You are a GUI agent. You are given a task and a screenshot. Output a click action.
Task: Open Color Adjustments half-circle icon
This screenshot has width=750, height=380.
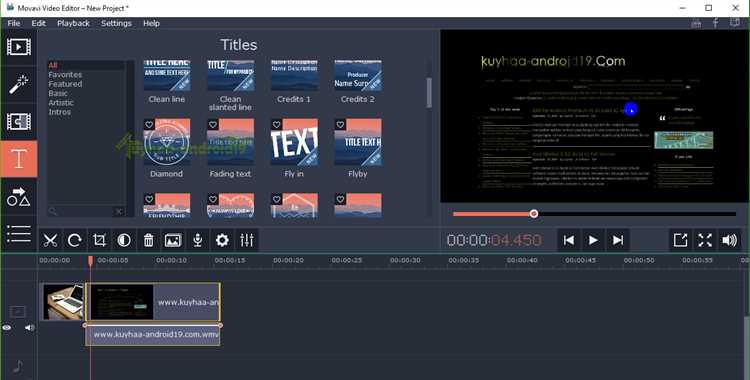point(124,240)
